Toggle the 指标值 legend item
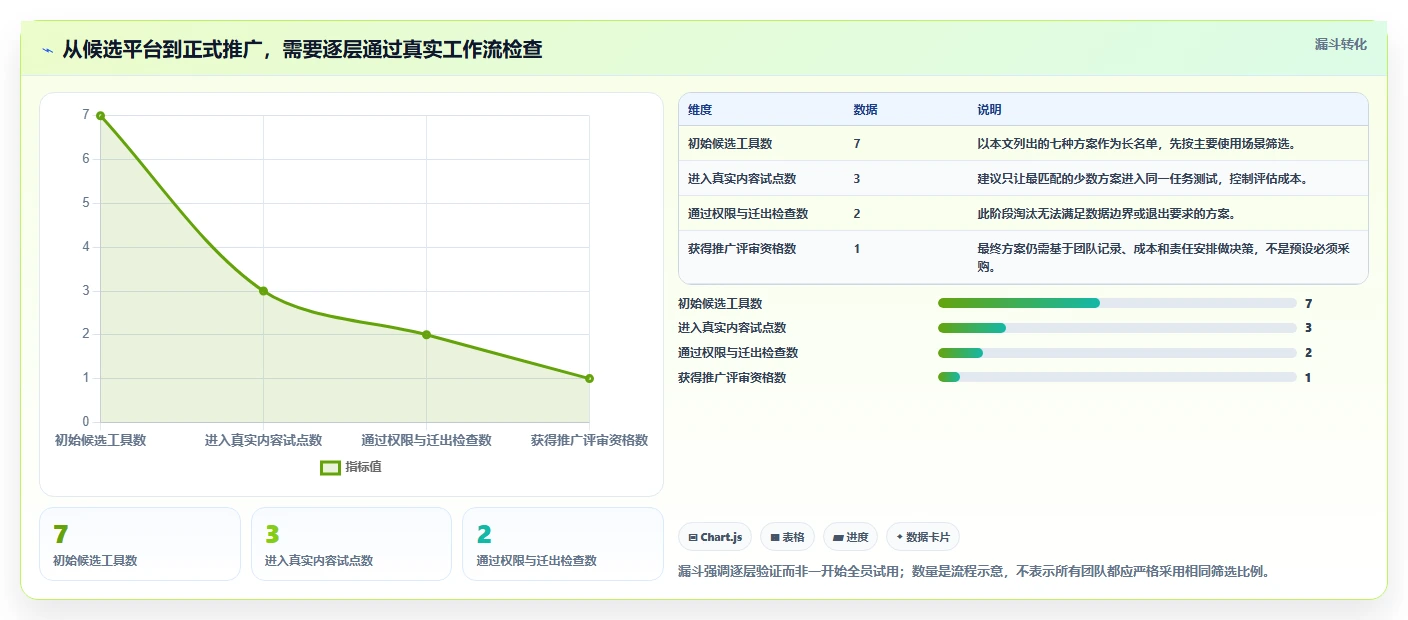This screenshot has height=620, width=1408. pyautogui.click(x=350, y=467)
